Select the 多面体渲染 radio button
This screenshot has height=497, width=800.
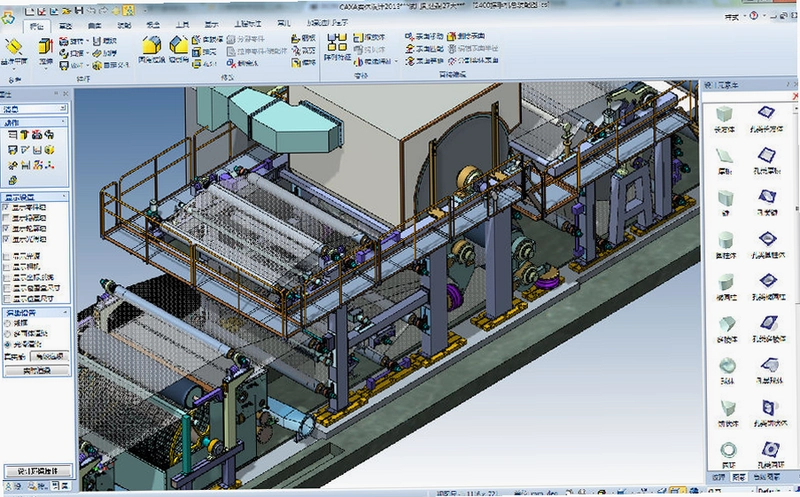7,334
